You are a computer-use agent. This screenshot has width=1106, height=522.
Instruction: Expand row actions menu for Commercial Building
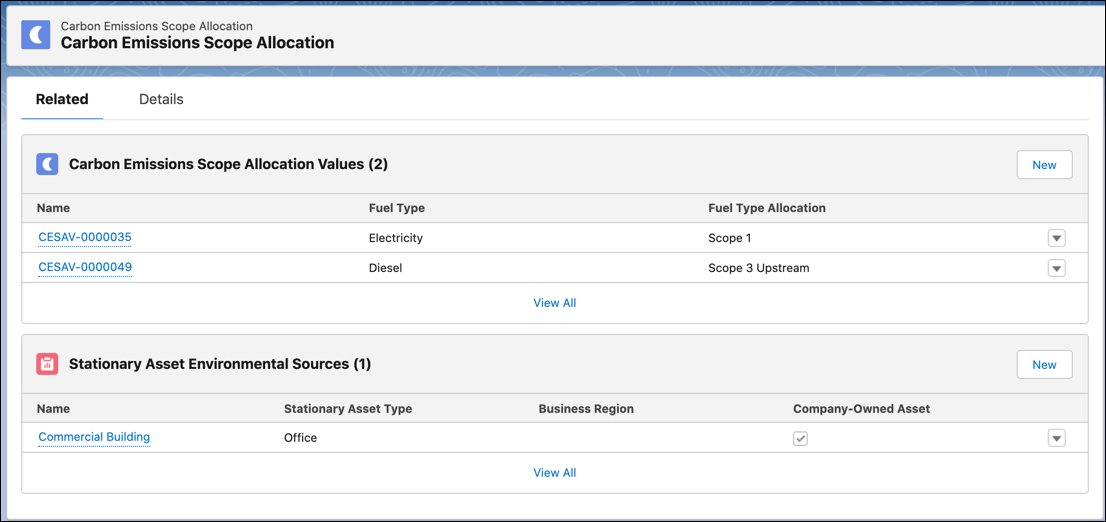click(x=1056, y=438)
